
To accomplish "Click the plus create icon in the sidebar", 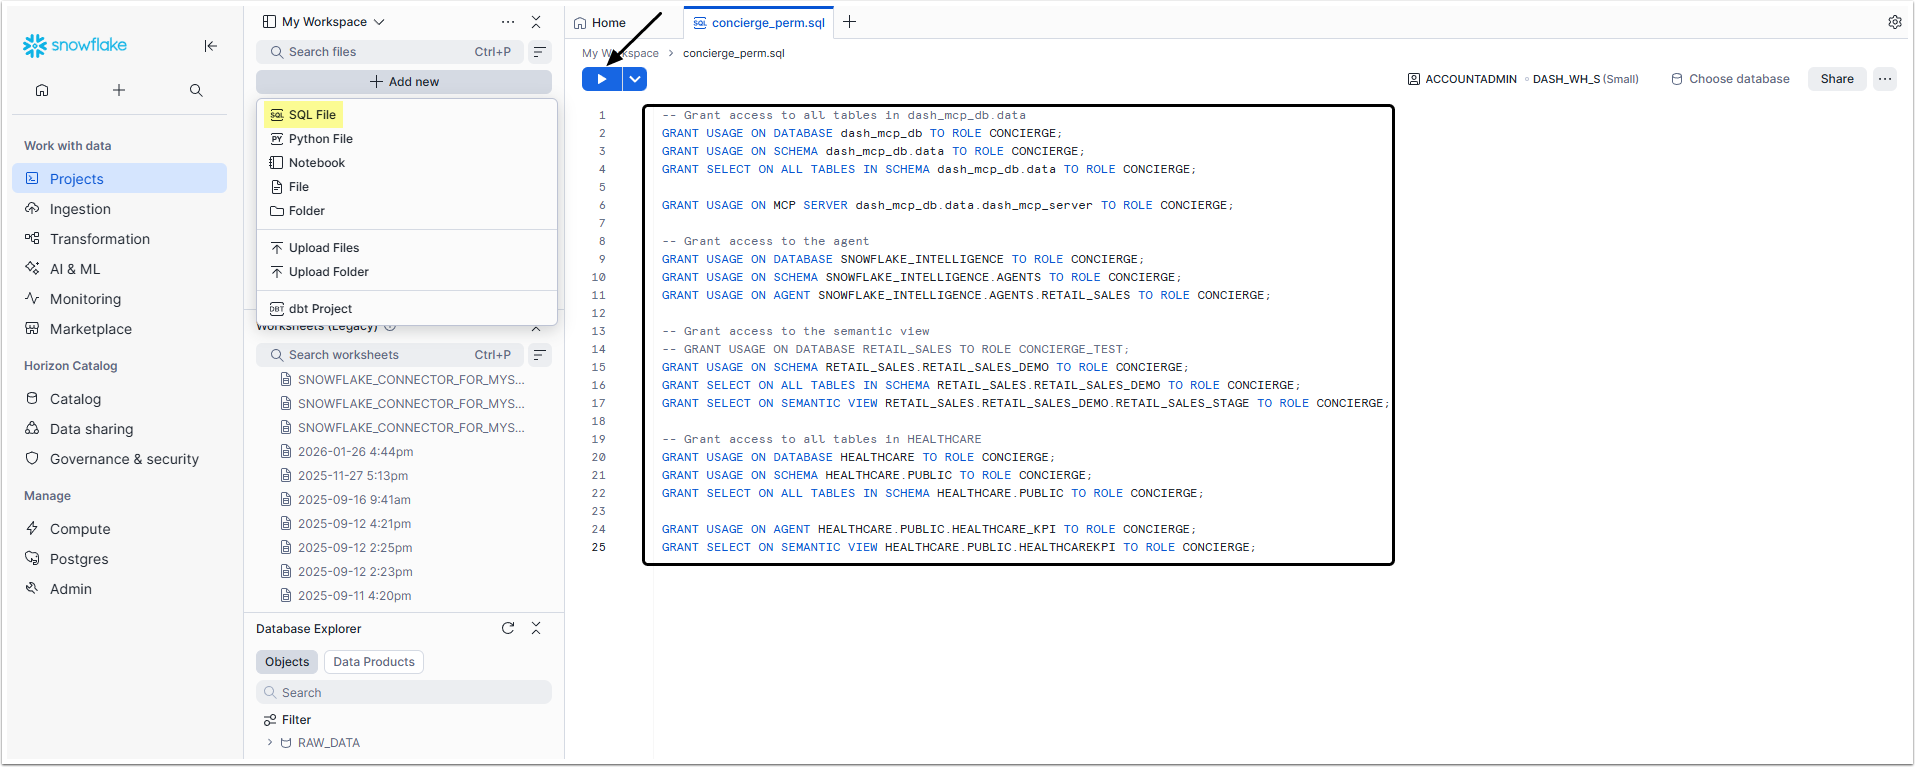I will pos(119,90).
